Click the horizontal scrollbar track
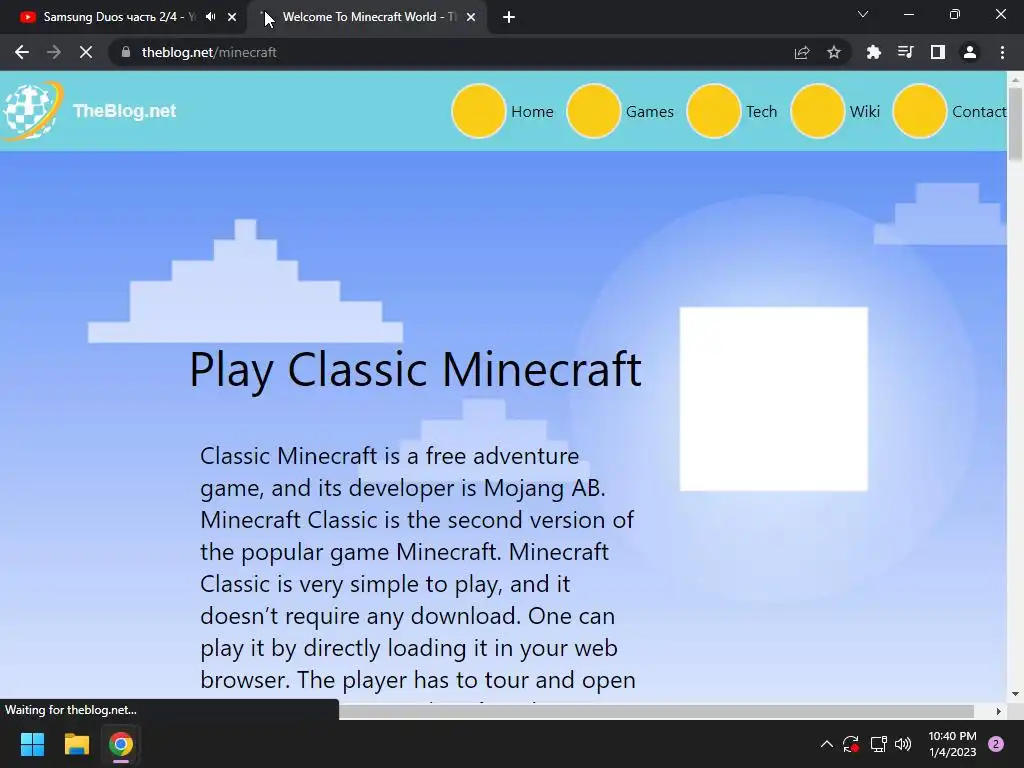 pos(656,711)
